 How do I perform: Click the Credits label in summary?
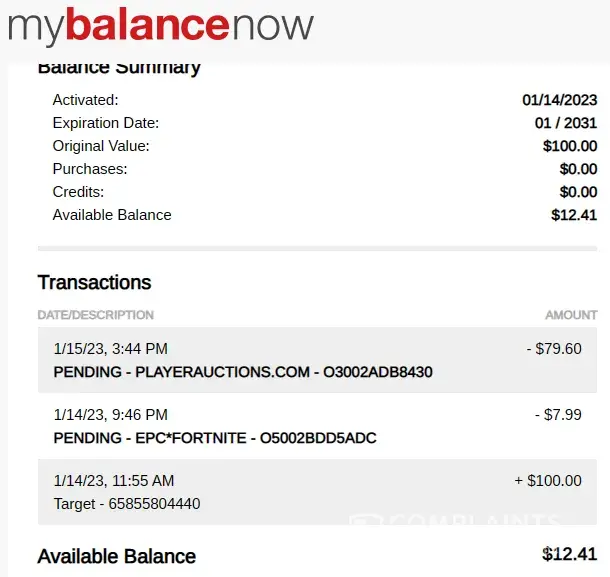(78, 192)
